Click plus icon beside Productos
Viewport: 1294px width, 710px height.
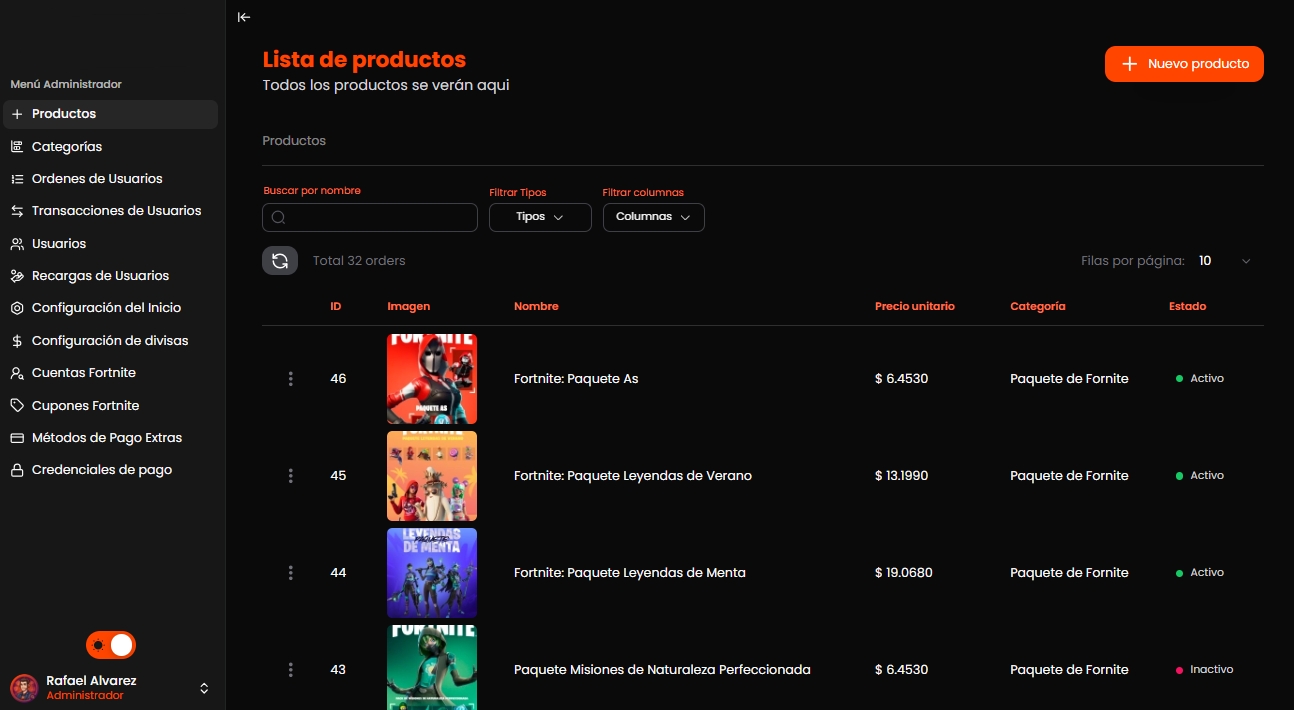17,114
